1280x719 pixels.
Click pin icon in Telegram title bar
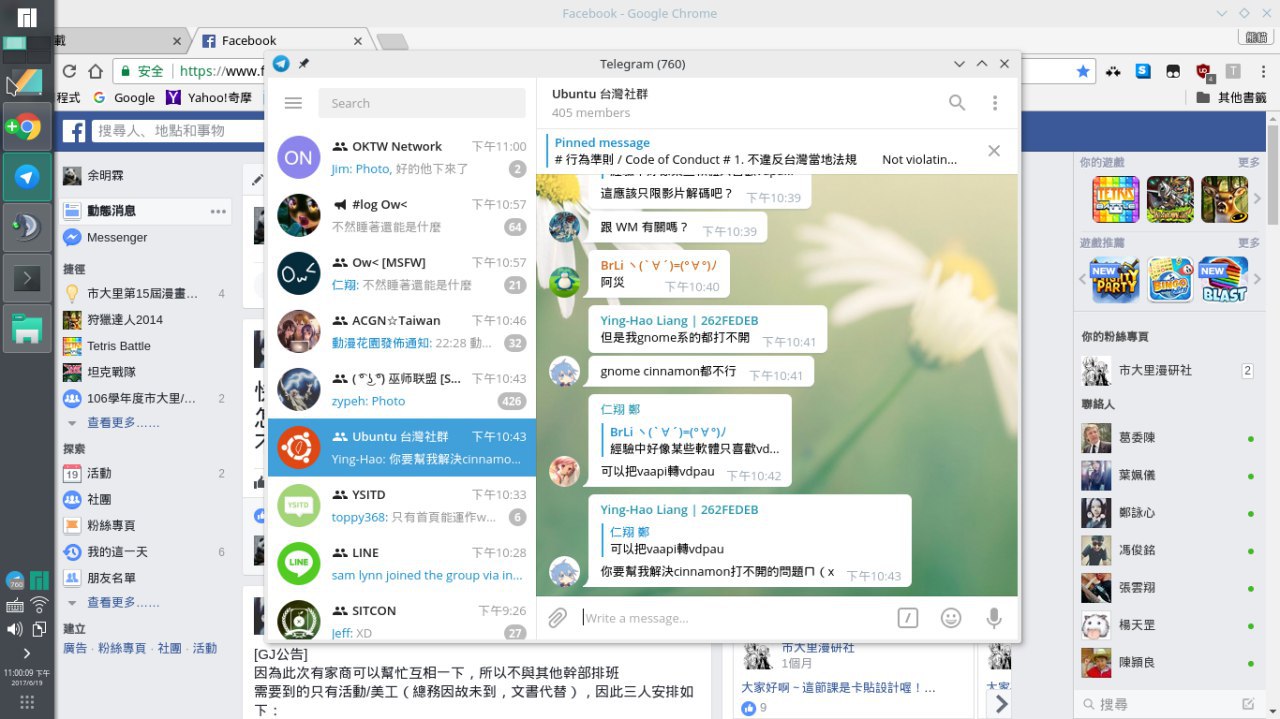tap(304, 64)
